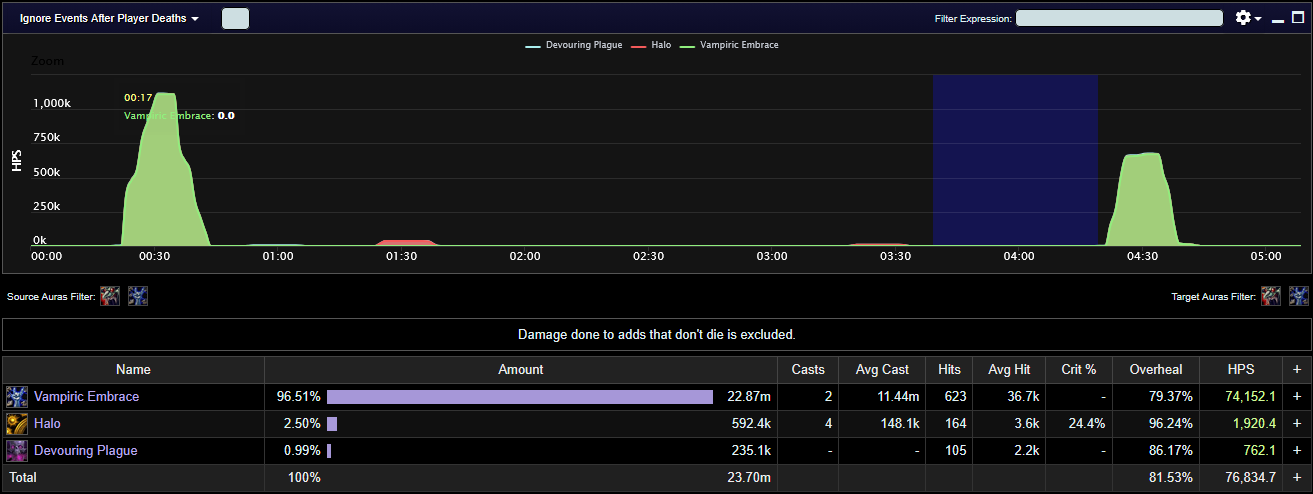This screenshot has height=494, width=1313.
Task: Click second Target Auras Filter icon
Action: (x=1298, y=296)
